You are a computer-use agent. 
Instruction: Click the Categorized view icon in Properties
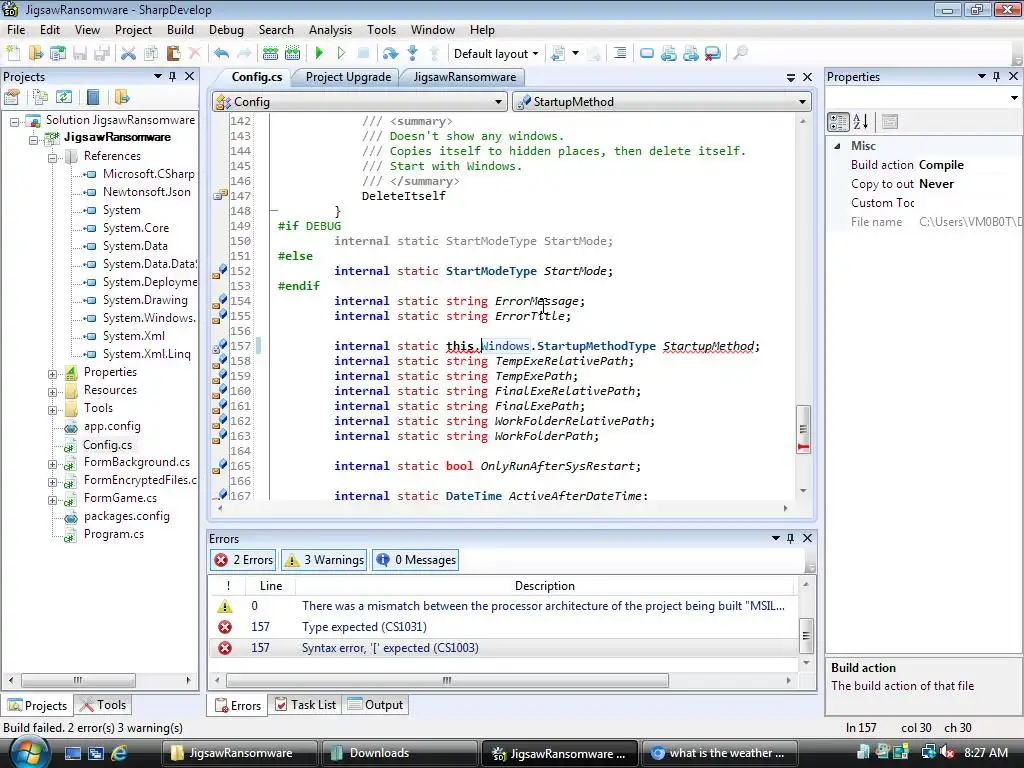click(x=839, y=121)
